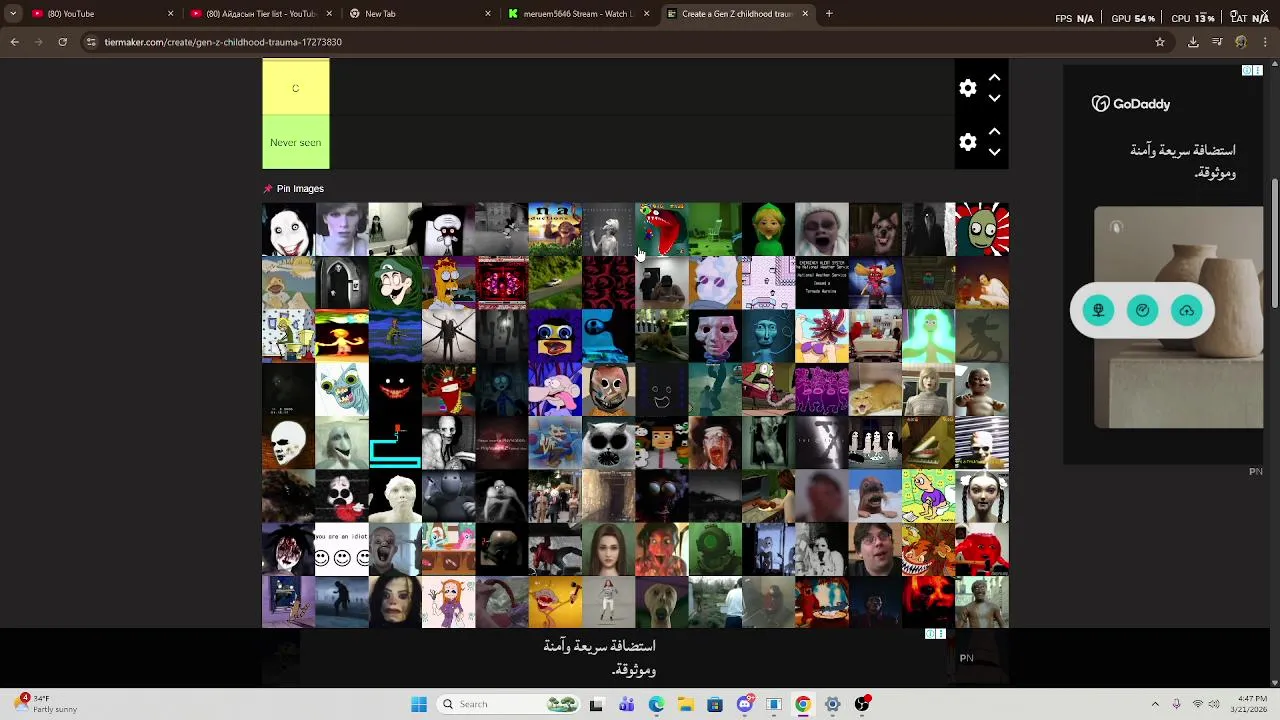1280x720 pixels.
Task: Select the man with glasses talking image
Action: coord(875,549)
